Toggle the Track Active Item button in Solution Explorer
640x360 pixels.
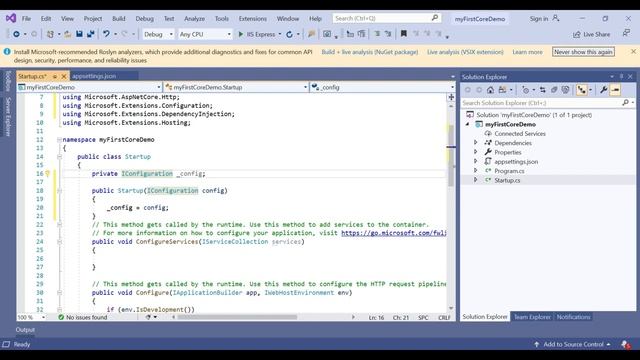[581, 90]
